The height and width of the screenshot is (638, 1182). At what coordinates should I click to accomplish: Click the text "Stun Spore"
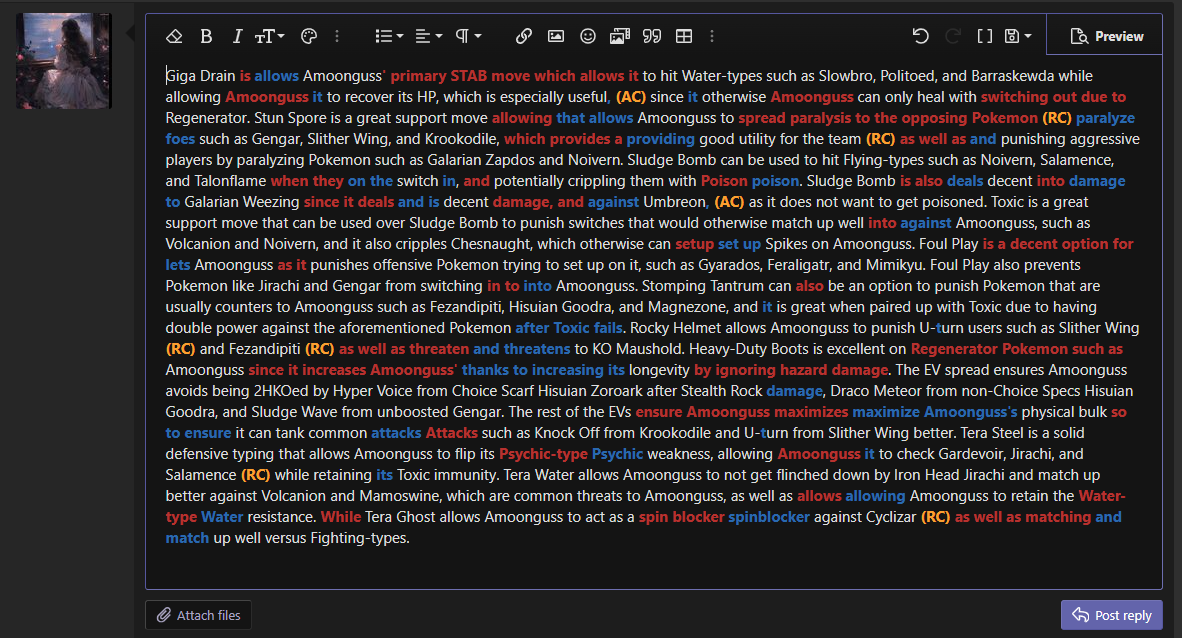290,118
